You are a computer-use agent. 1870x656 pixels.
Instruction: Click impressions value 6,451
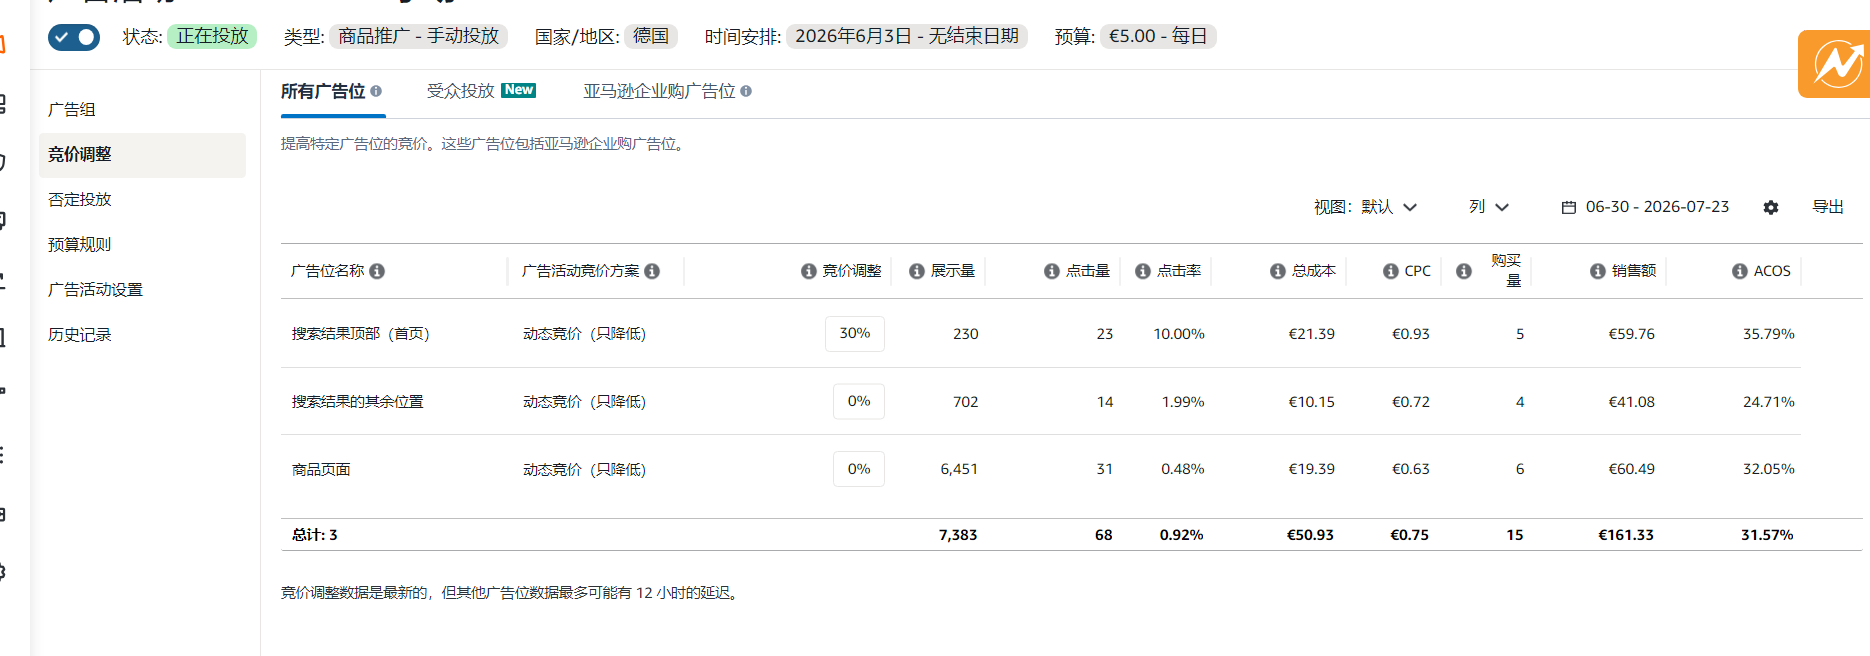coord(959,469)
